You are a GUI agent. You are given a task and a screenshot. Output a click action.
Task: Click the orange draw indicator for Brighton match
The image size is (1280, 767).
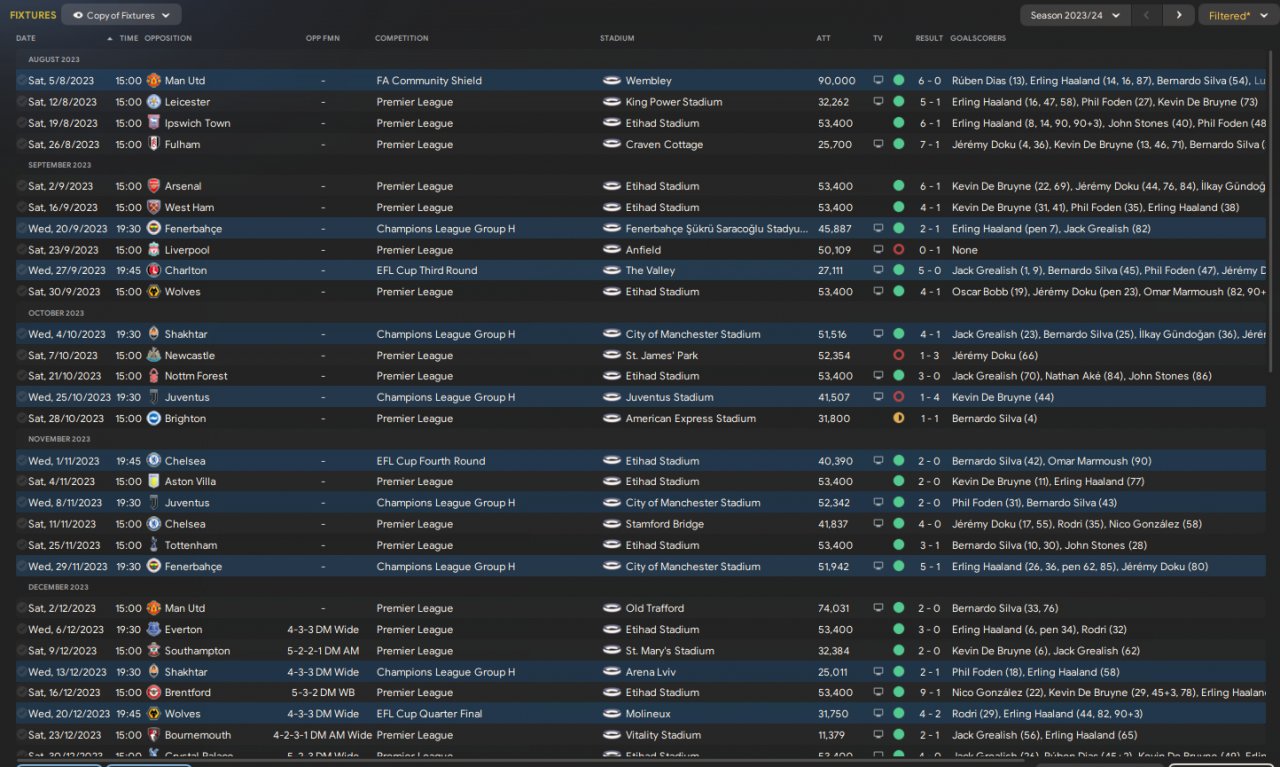898,418
